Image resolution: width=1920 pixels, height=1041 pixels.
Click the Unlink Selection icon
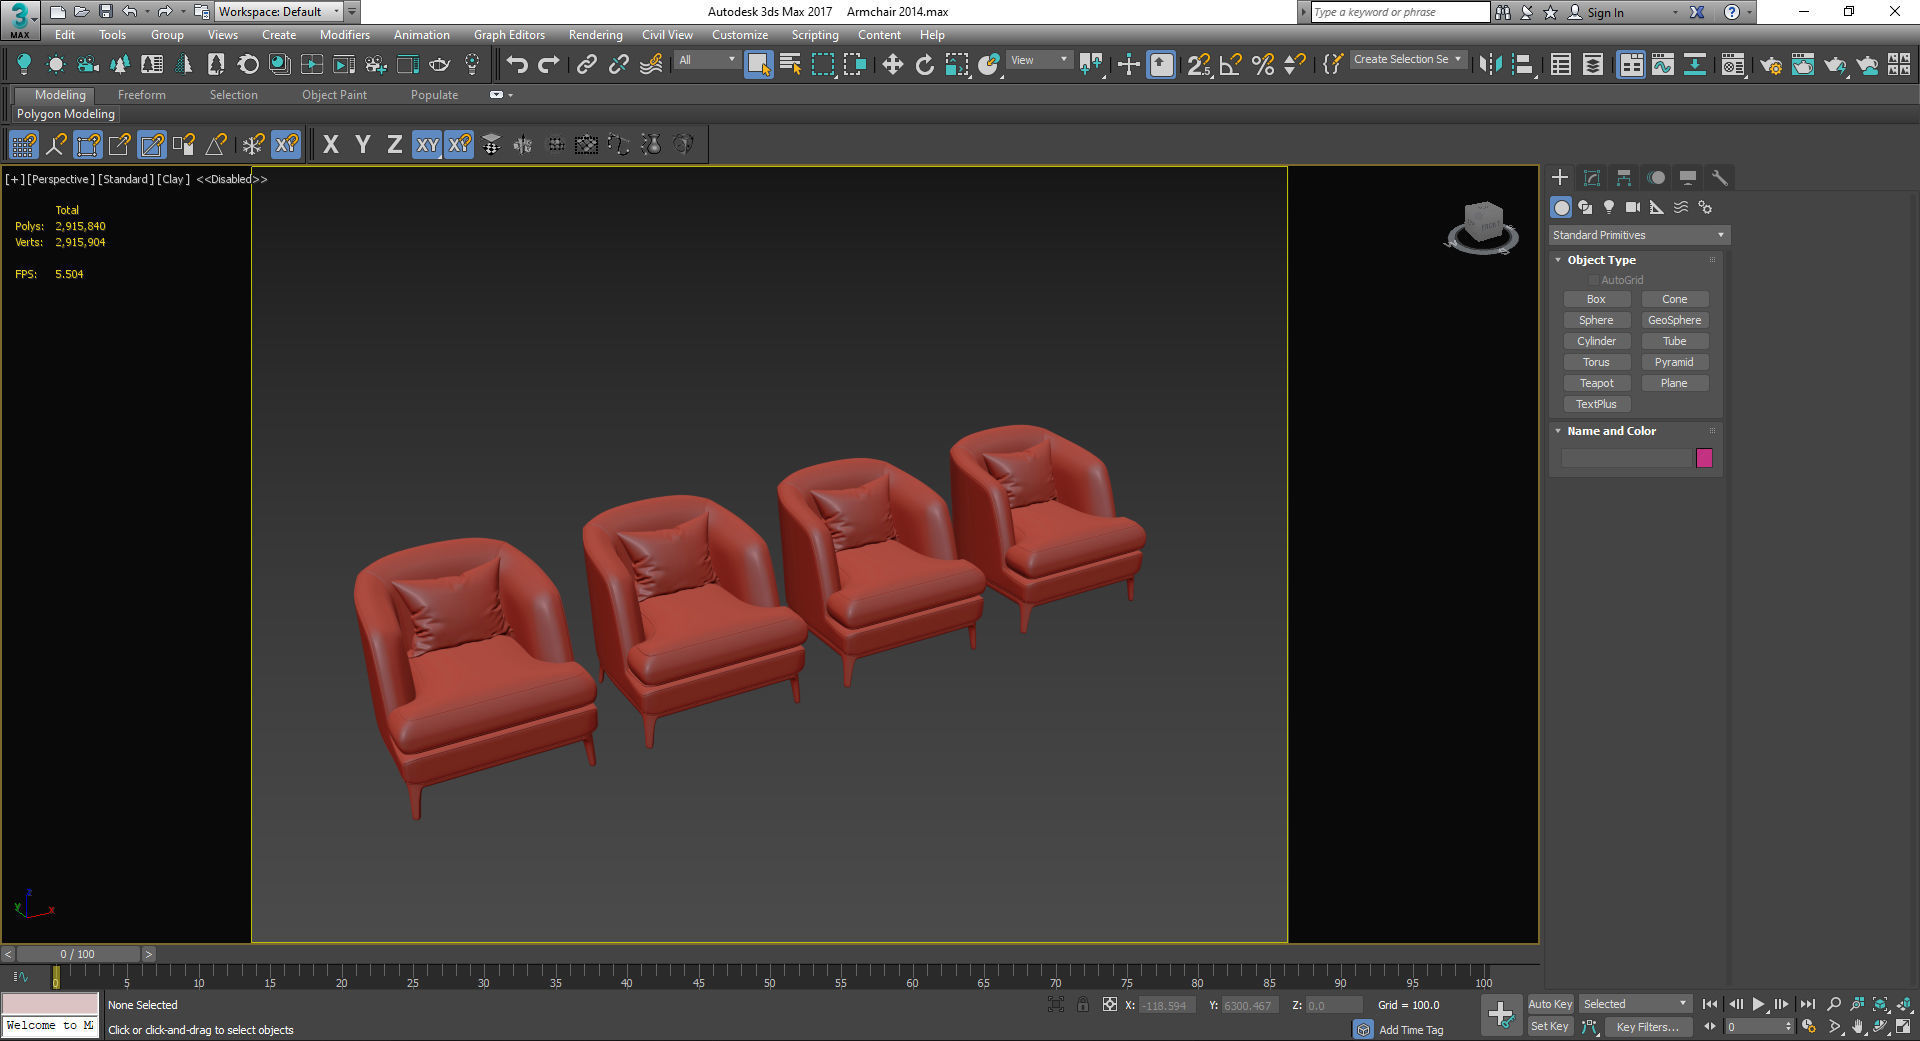pos(619,65)
